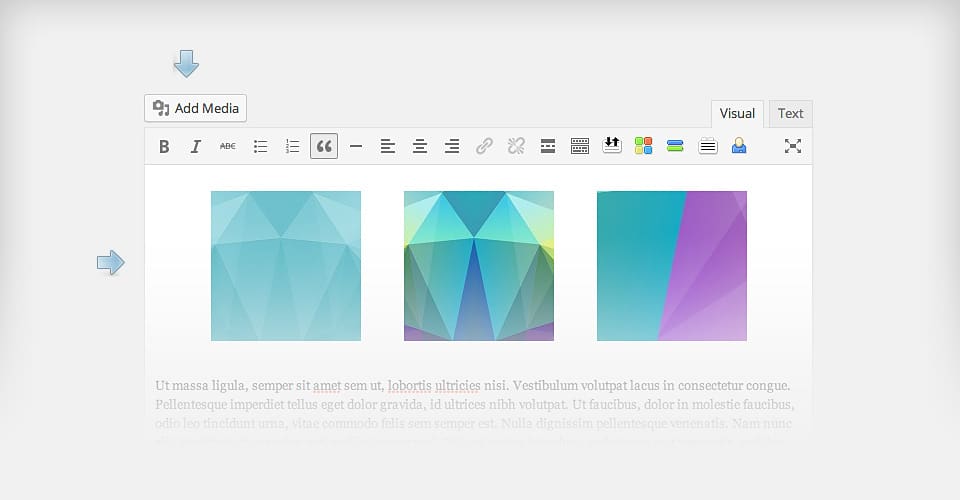Switch to the Visual editor tab
Image resolution: width=960 pixels, height=500 pixels.
click(x=737, y=114)
